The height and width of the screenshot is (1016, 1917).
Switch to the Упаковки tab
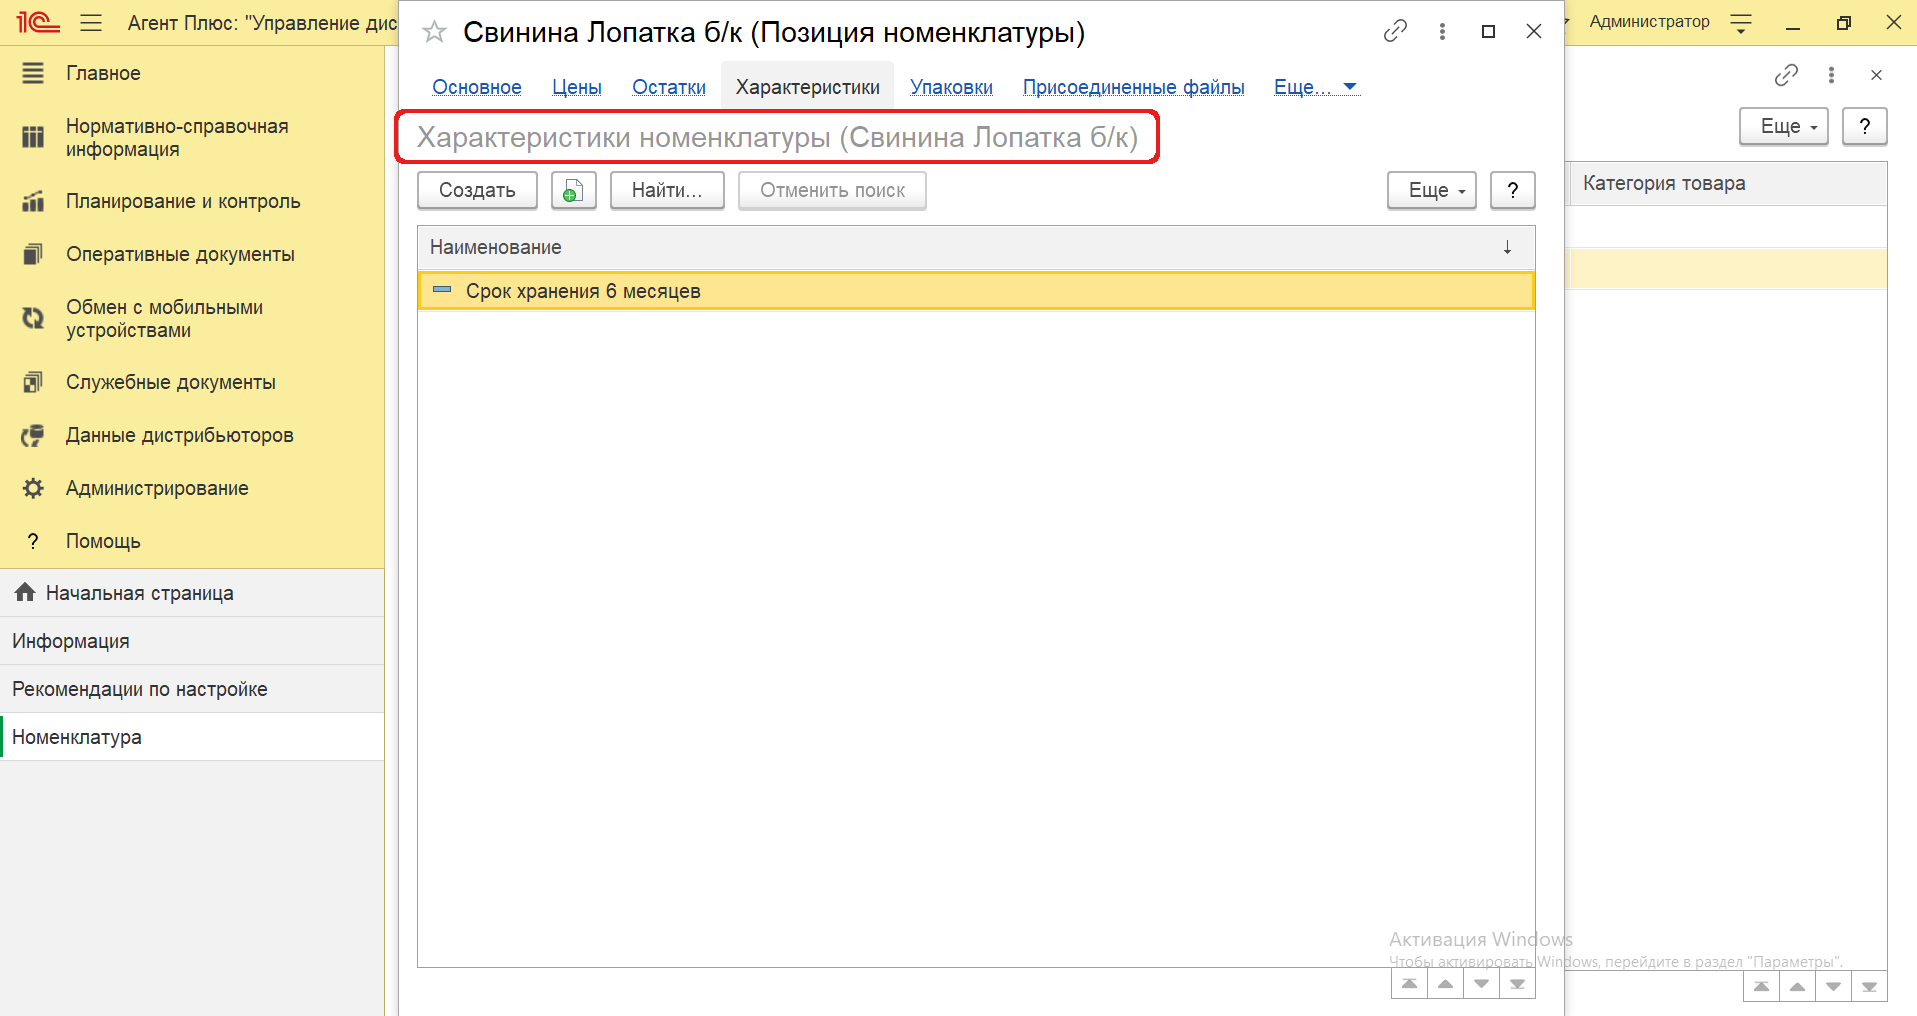point(951,87)
